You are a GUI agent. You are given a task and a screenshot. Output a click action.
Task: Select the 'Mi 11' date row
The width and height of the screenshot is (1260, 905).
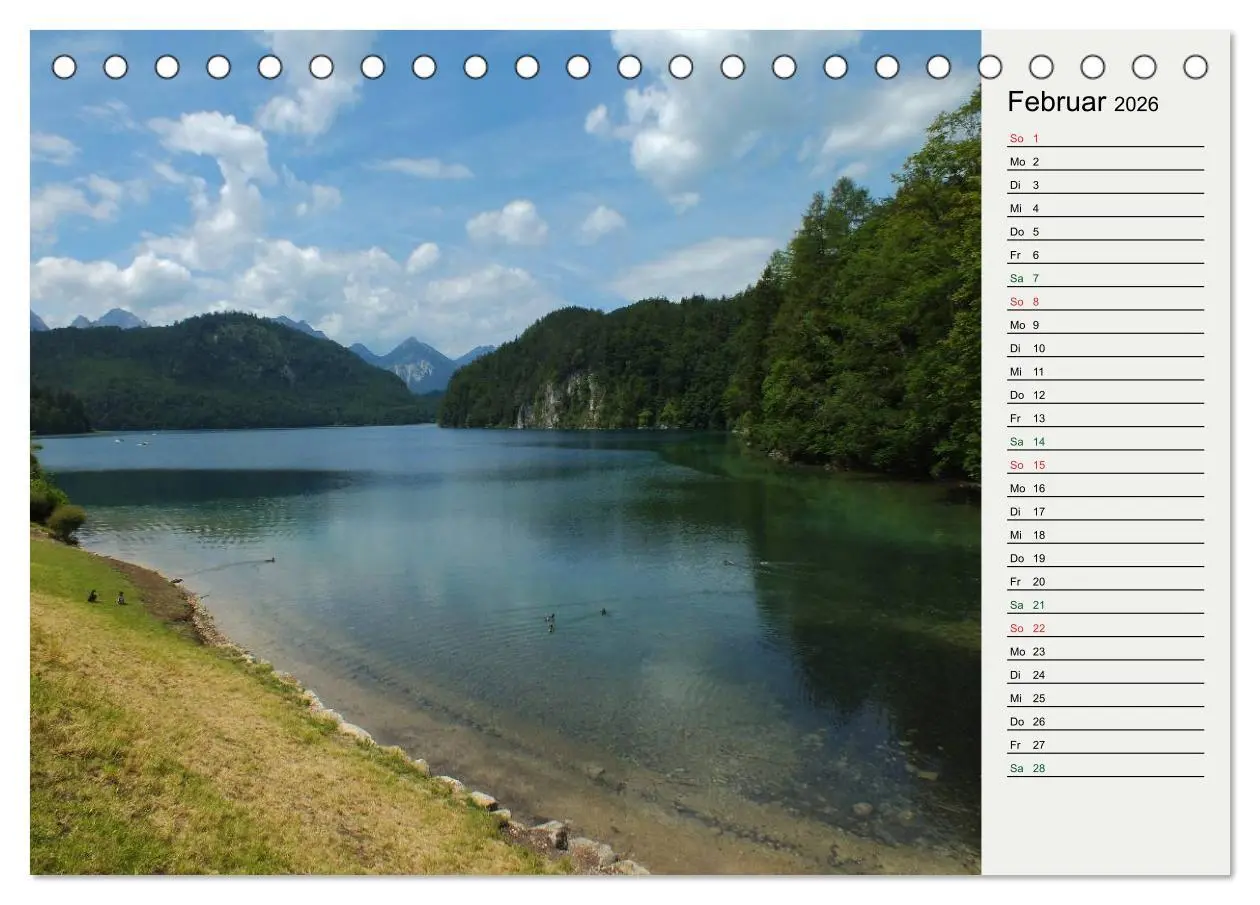coord(1105,371)
